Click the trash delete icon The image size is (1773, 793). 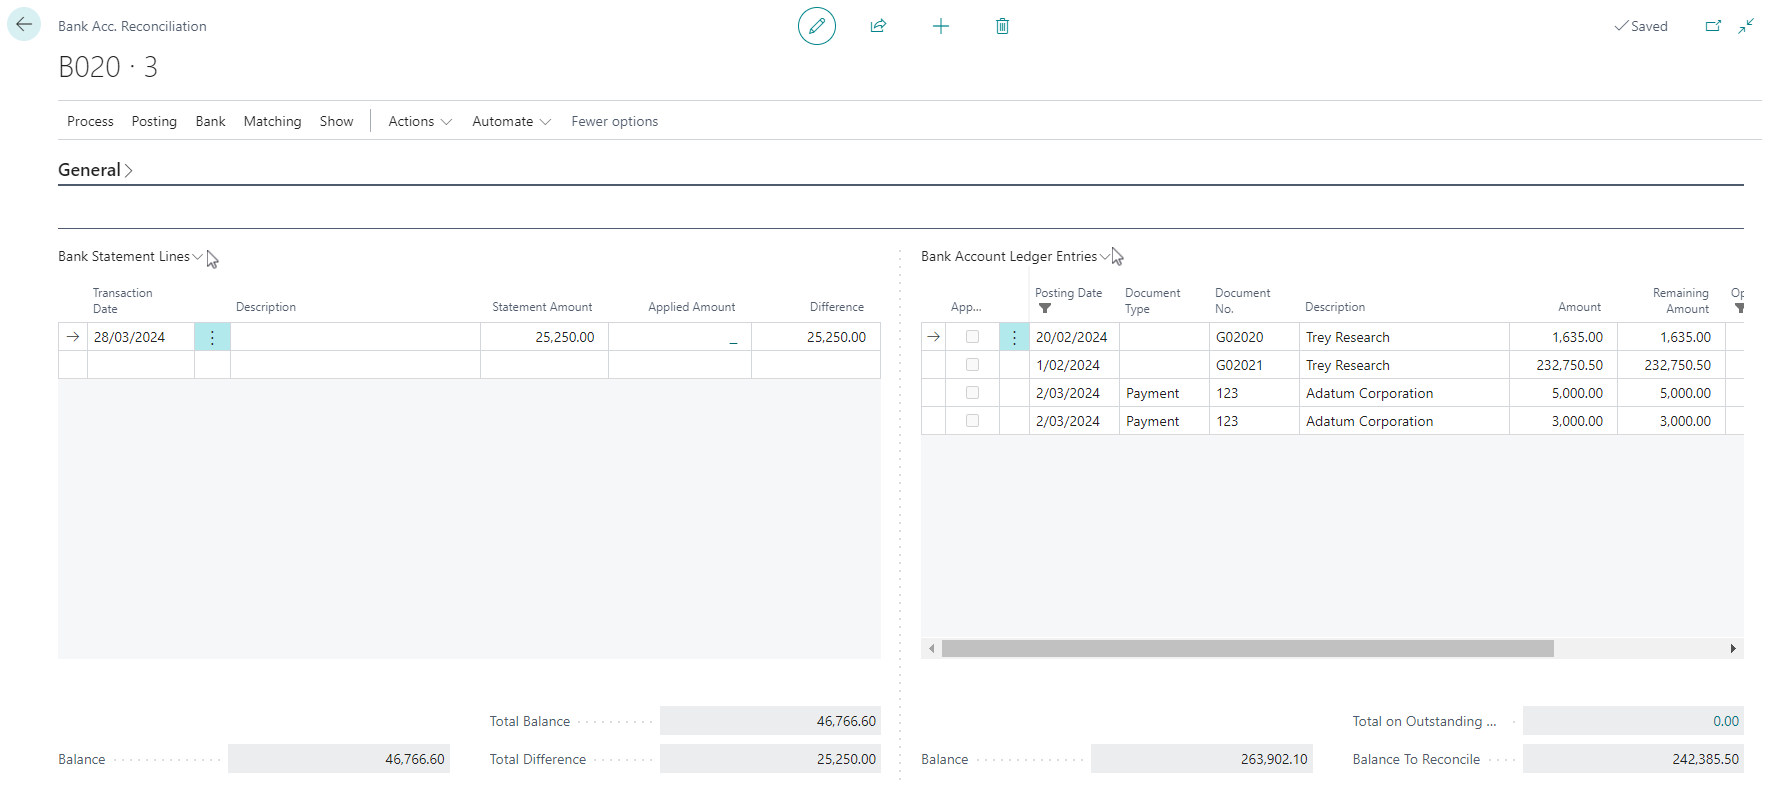pyautogui.click(x=1002, y=26)
